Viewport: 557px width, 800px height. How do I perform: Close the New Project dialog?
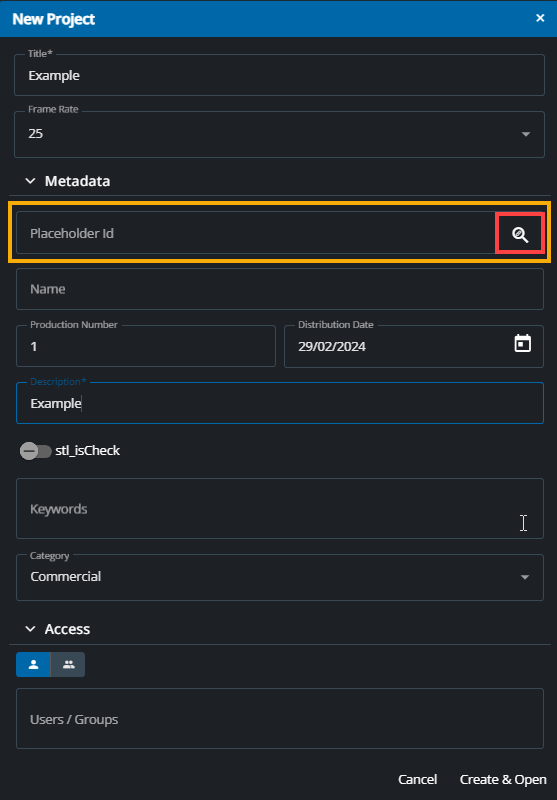pyautogui.click(x=540, y=18)
